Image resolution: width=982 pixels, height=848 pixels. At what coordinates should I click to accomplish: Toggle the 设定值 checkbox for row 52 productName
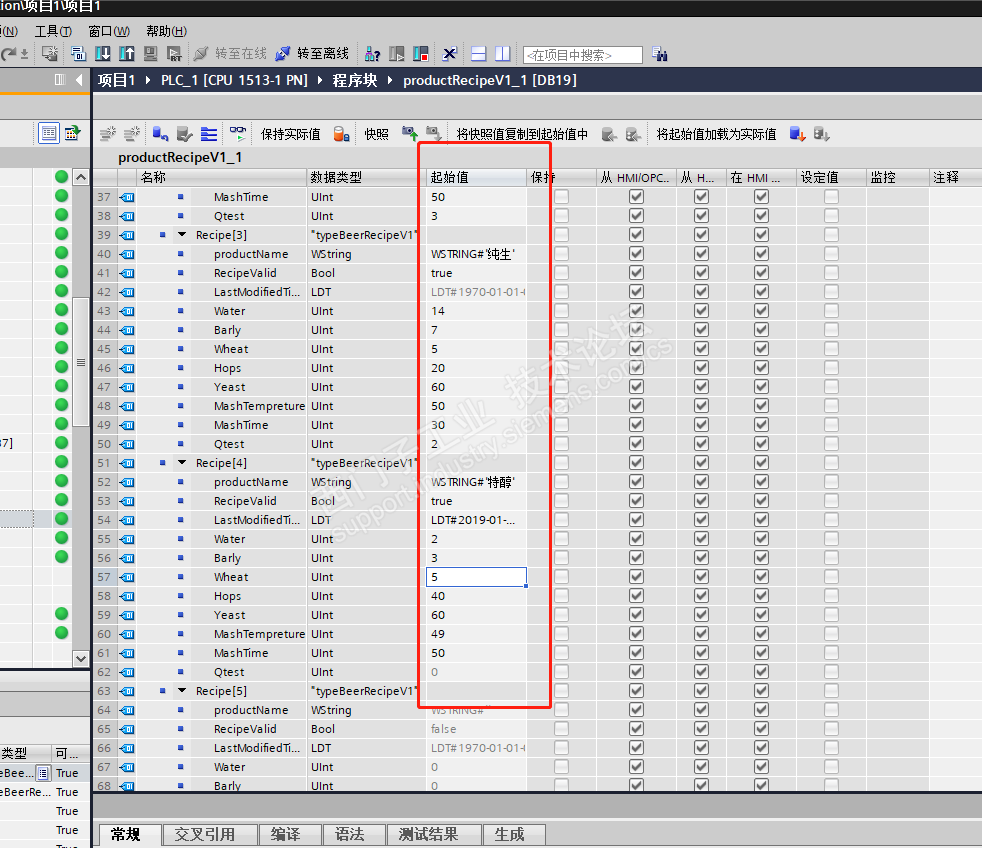831,482
